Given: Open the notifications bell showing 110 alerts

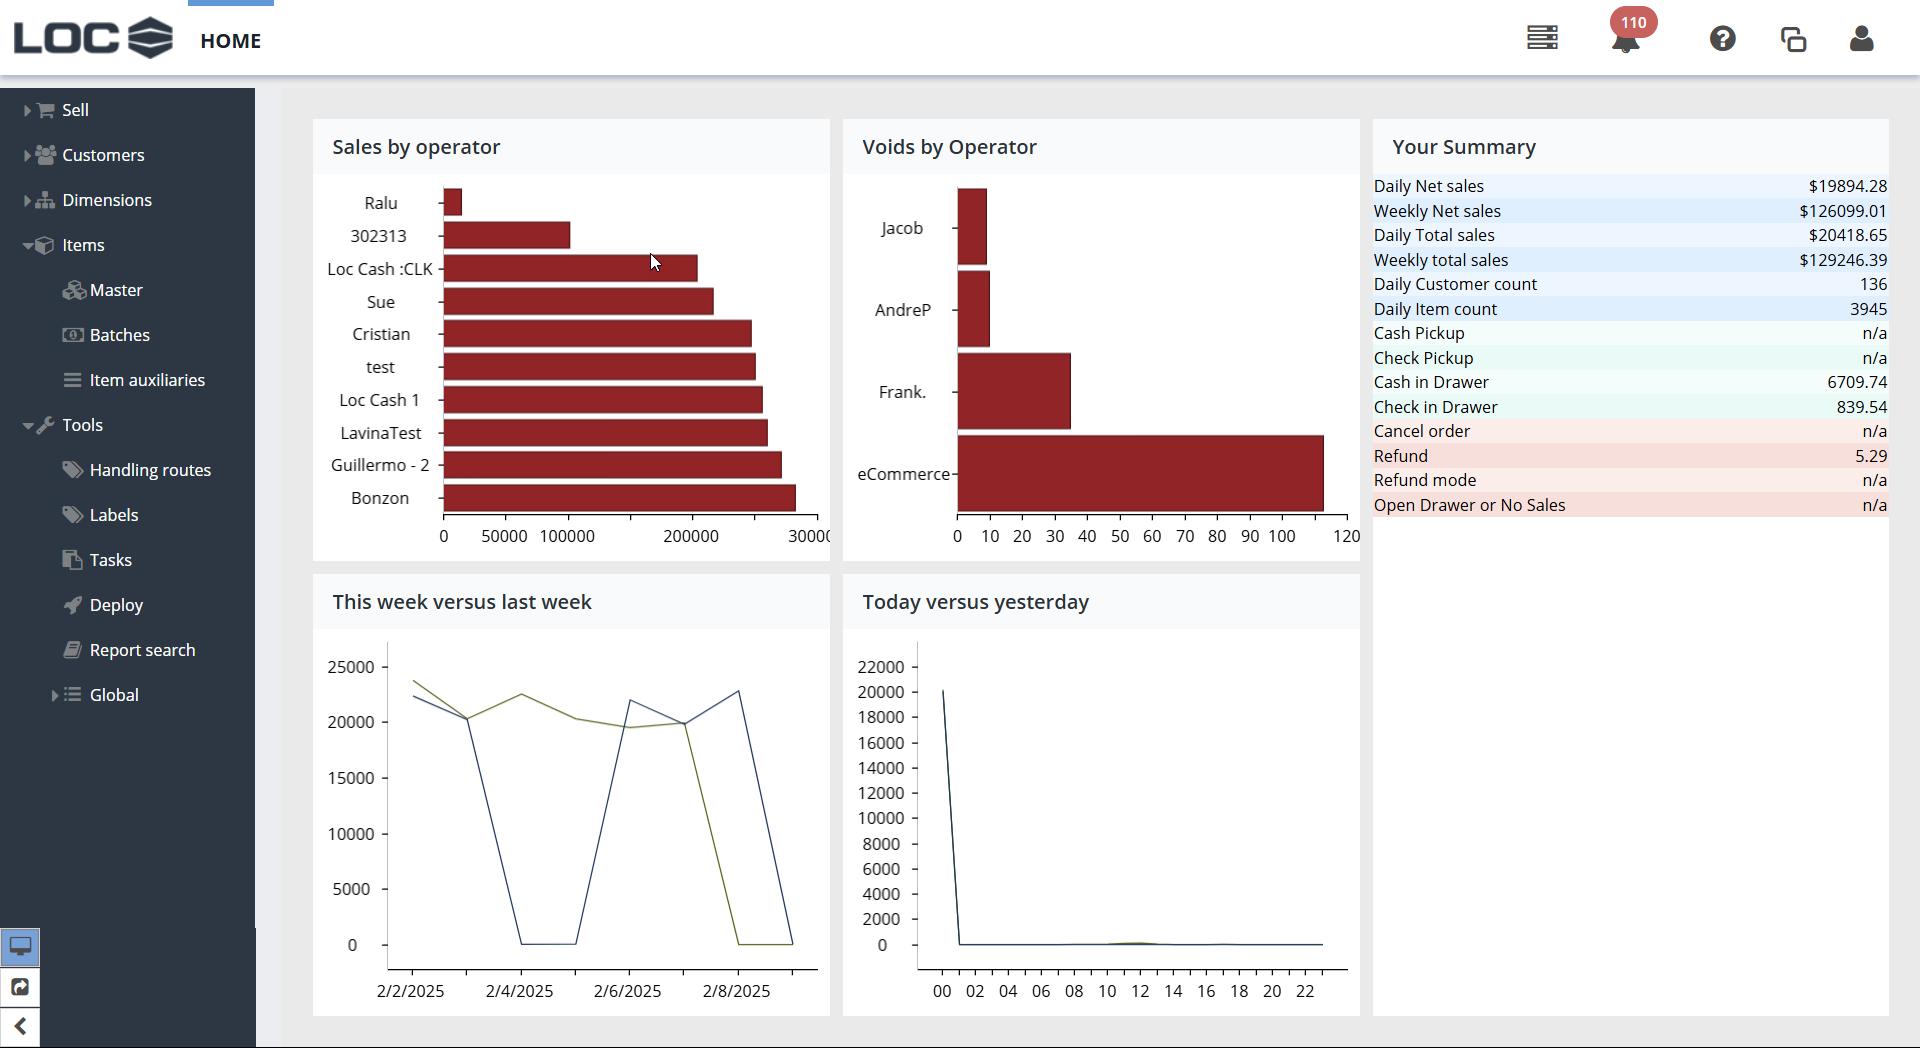Looking at the screenshot, I should tap(1623, 38).
